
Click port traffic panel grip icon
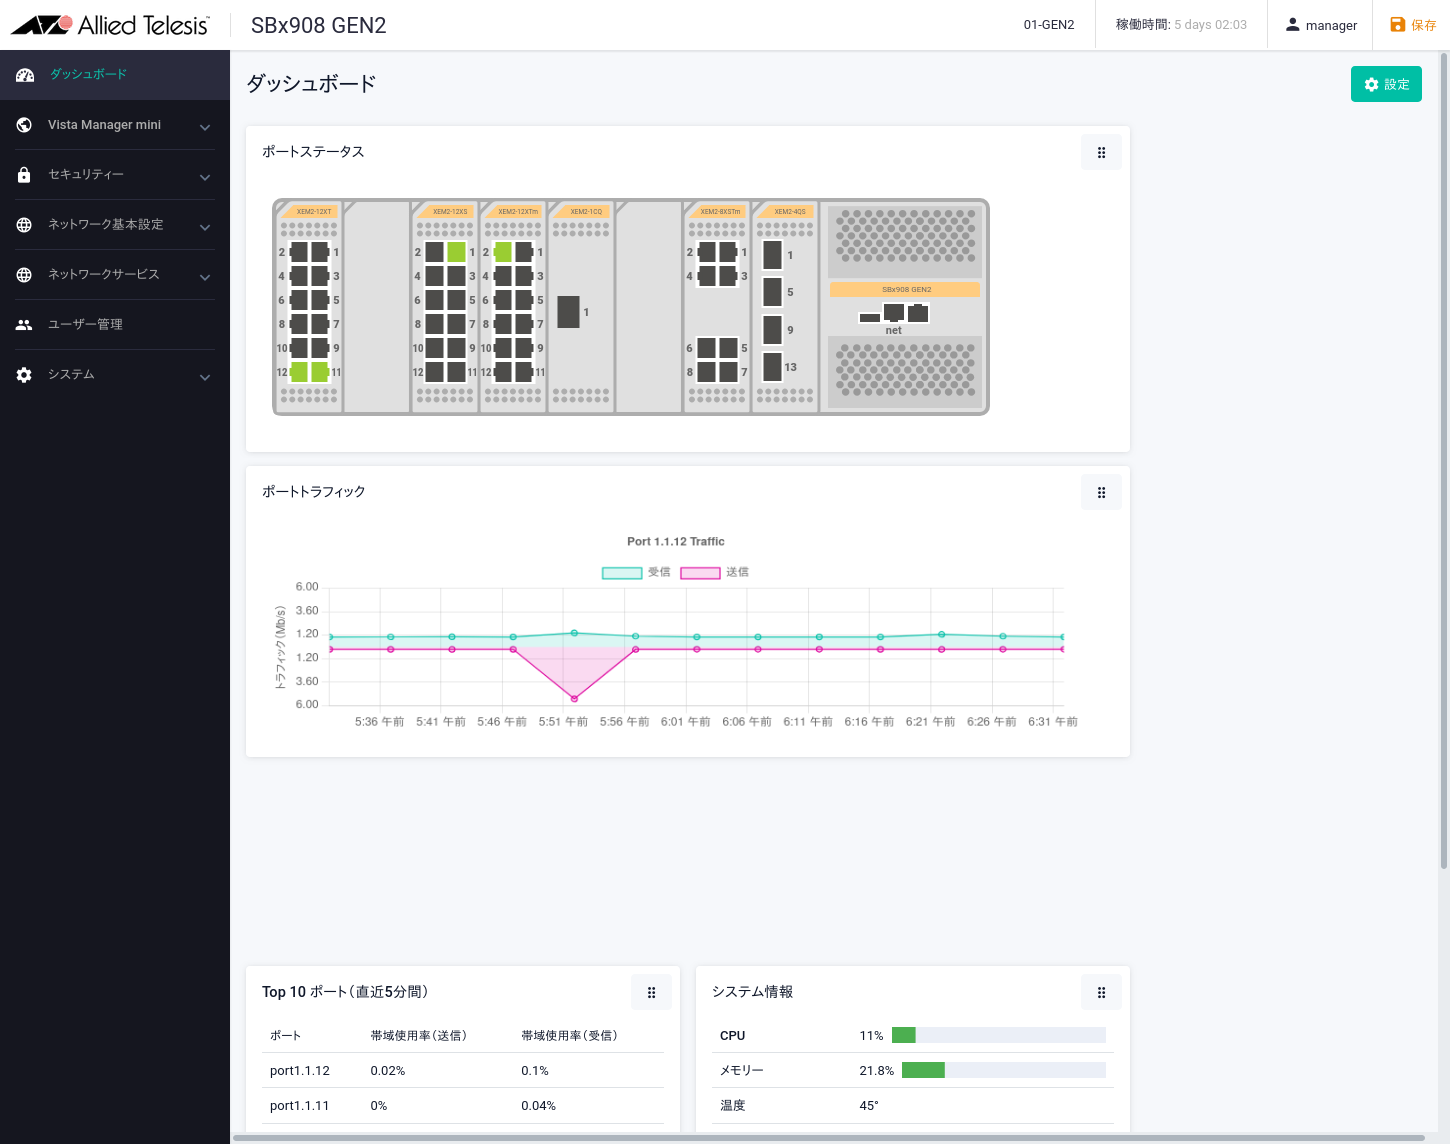[x=1101, y=493]
